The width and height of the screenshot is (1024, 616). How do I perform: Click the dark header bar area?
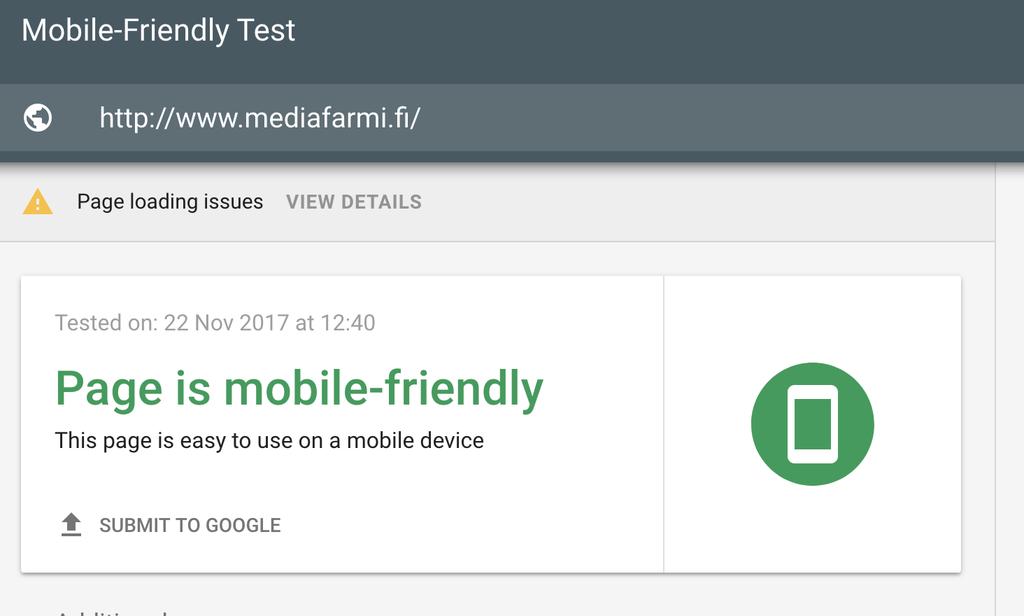pos(512,42)
